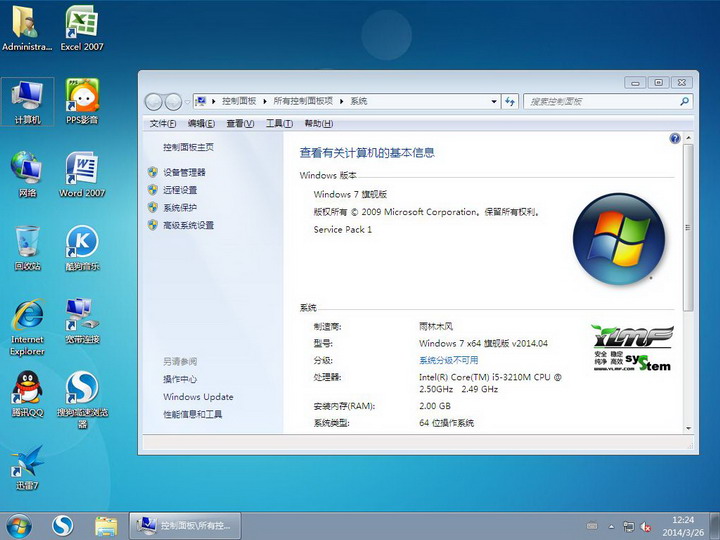Open the 查看(V) menu

click(240, 124)
